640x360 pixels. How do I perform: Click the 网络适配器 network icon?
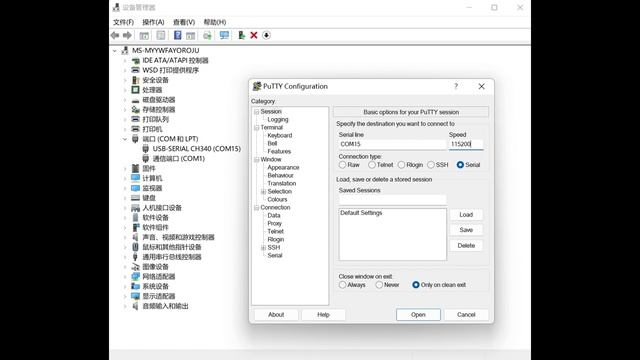click(136, 276)
